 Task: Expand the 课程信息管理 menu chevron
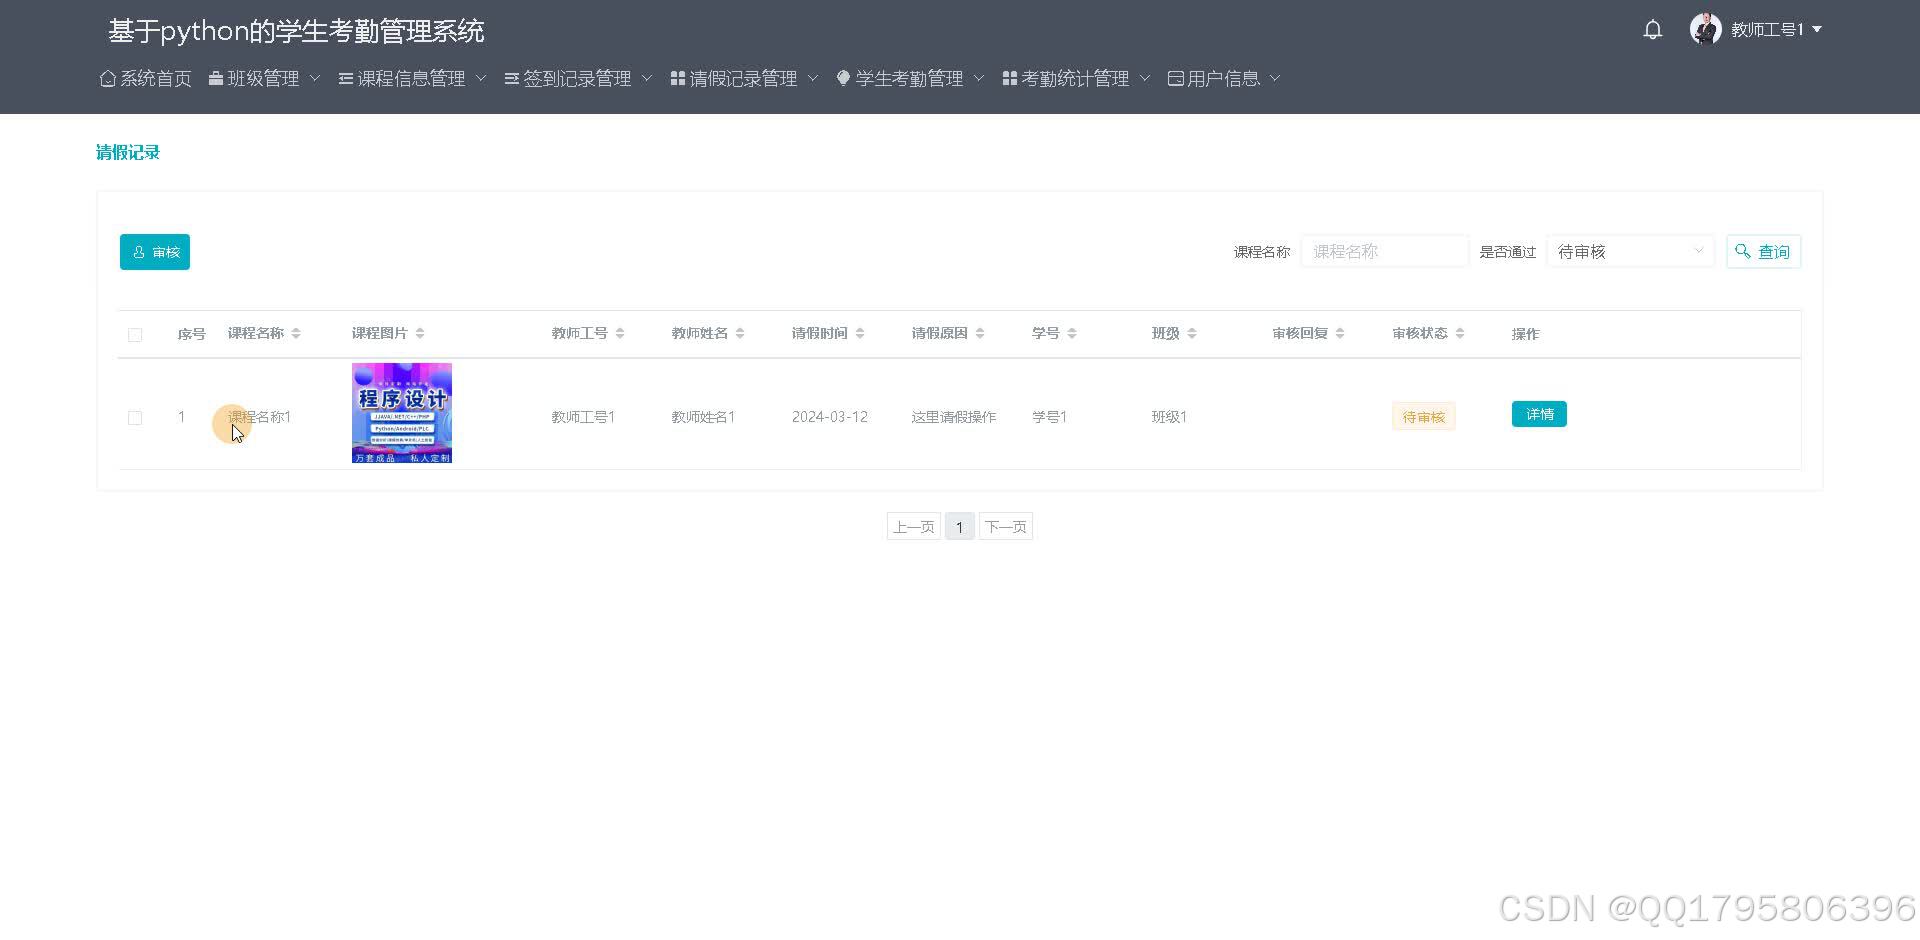point(481,78)
